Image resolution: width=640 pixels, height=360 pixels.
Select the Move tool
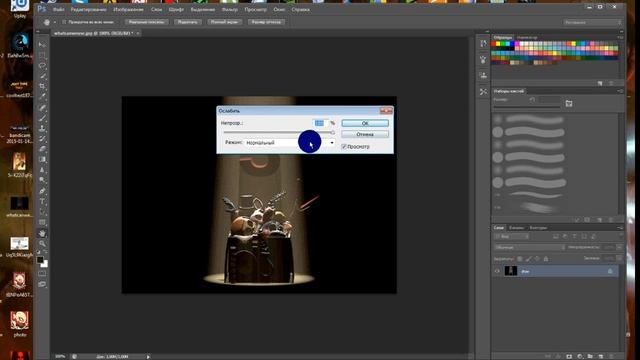click(42, 44)
